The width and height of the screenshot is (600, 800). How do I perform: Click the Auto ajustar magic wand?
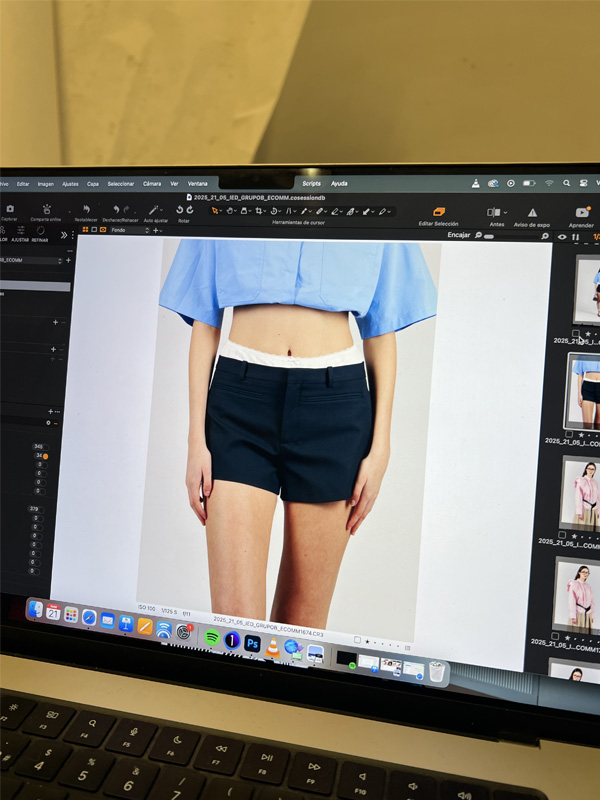[x=155, y=210]
